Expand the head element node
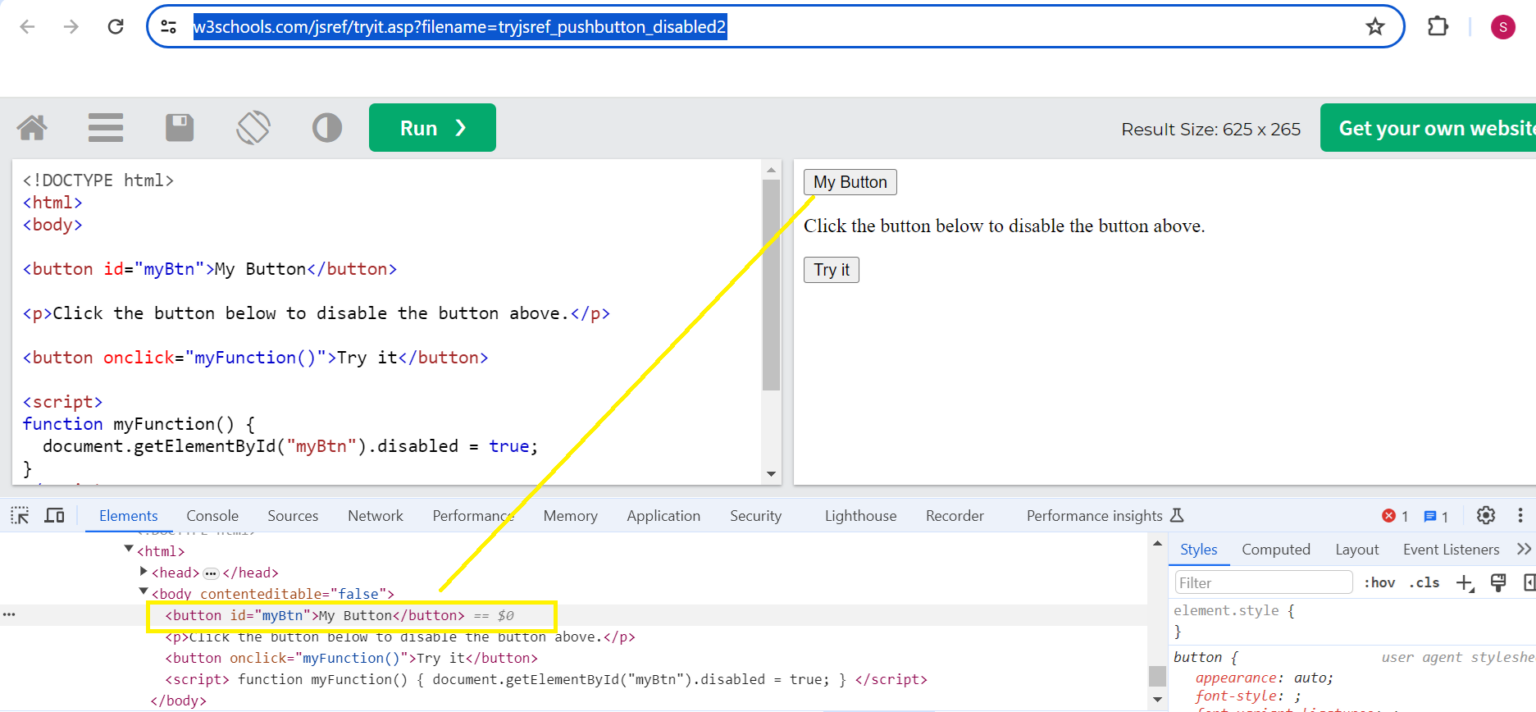This screenshot has height=712, width=1536. point(144,572)
